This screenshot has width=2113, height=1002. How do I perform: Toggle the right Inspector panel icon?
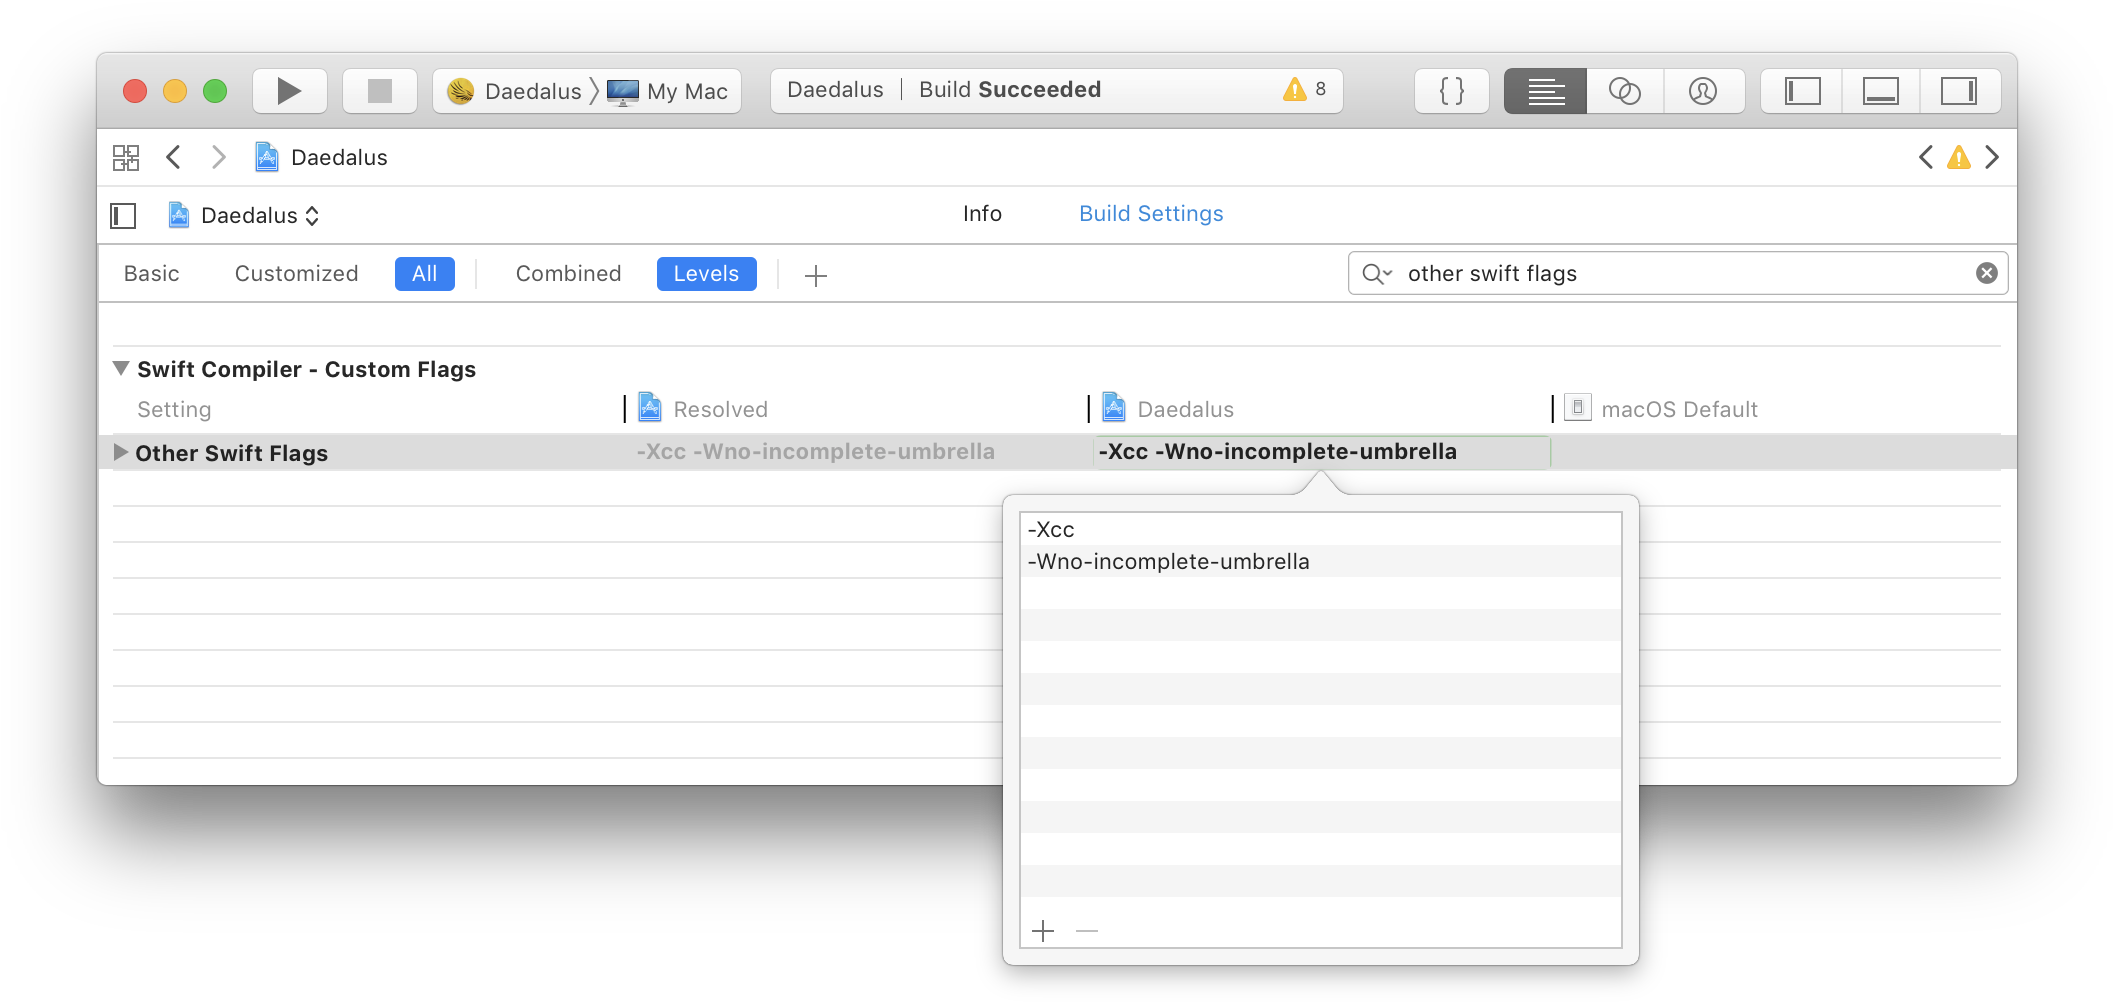pos(1960,90)
